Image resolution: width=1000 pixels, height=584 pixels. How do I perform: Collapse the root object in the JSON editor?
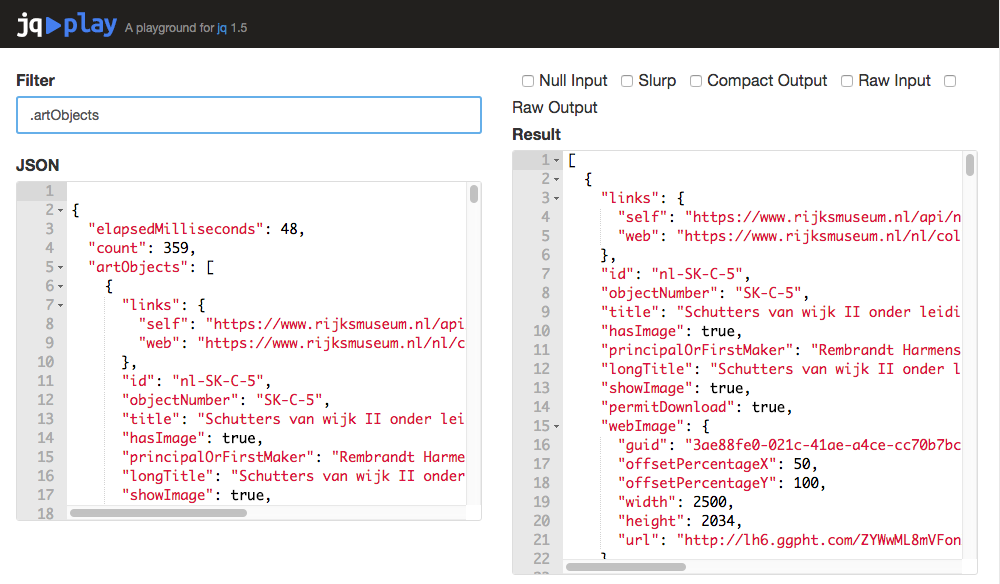58,209
